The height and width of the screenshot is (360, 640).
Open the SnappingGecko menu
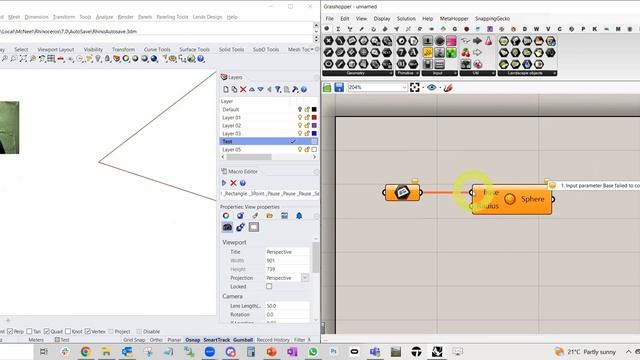[492, 18]
